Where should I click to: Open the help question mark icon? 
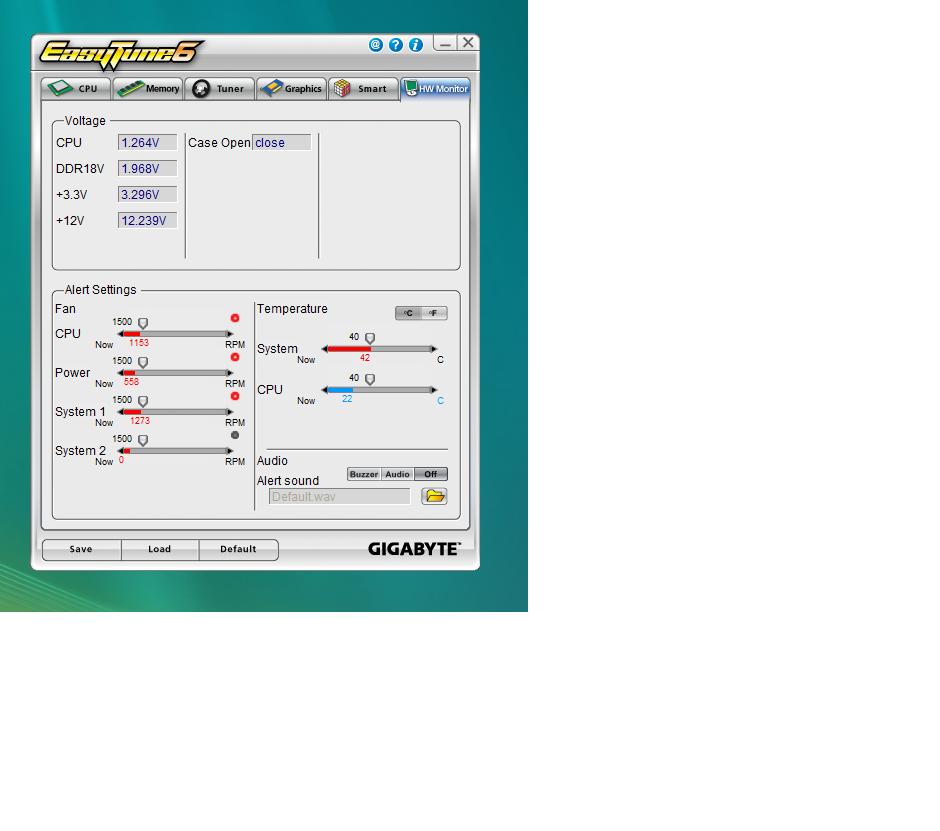click(396, 45)
